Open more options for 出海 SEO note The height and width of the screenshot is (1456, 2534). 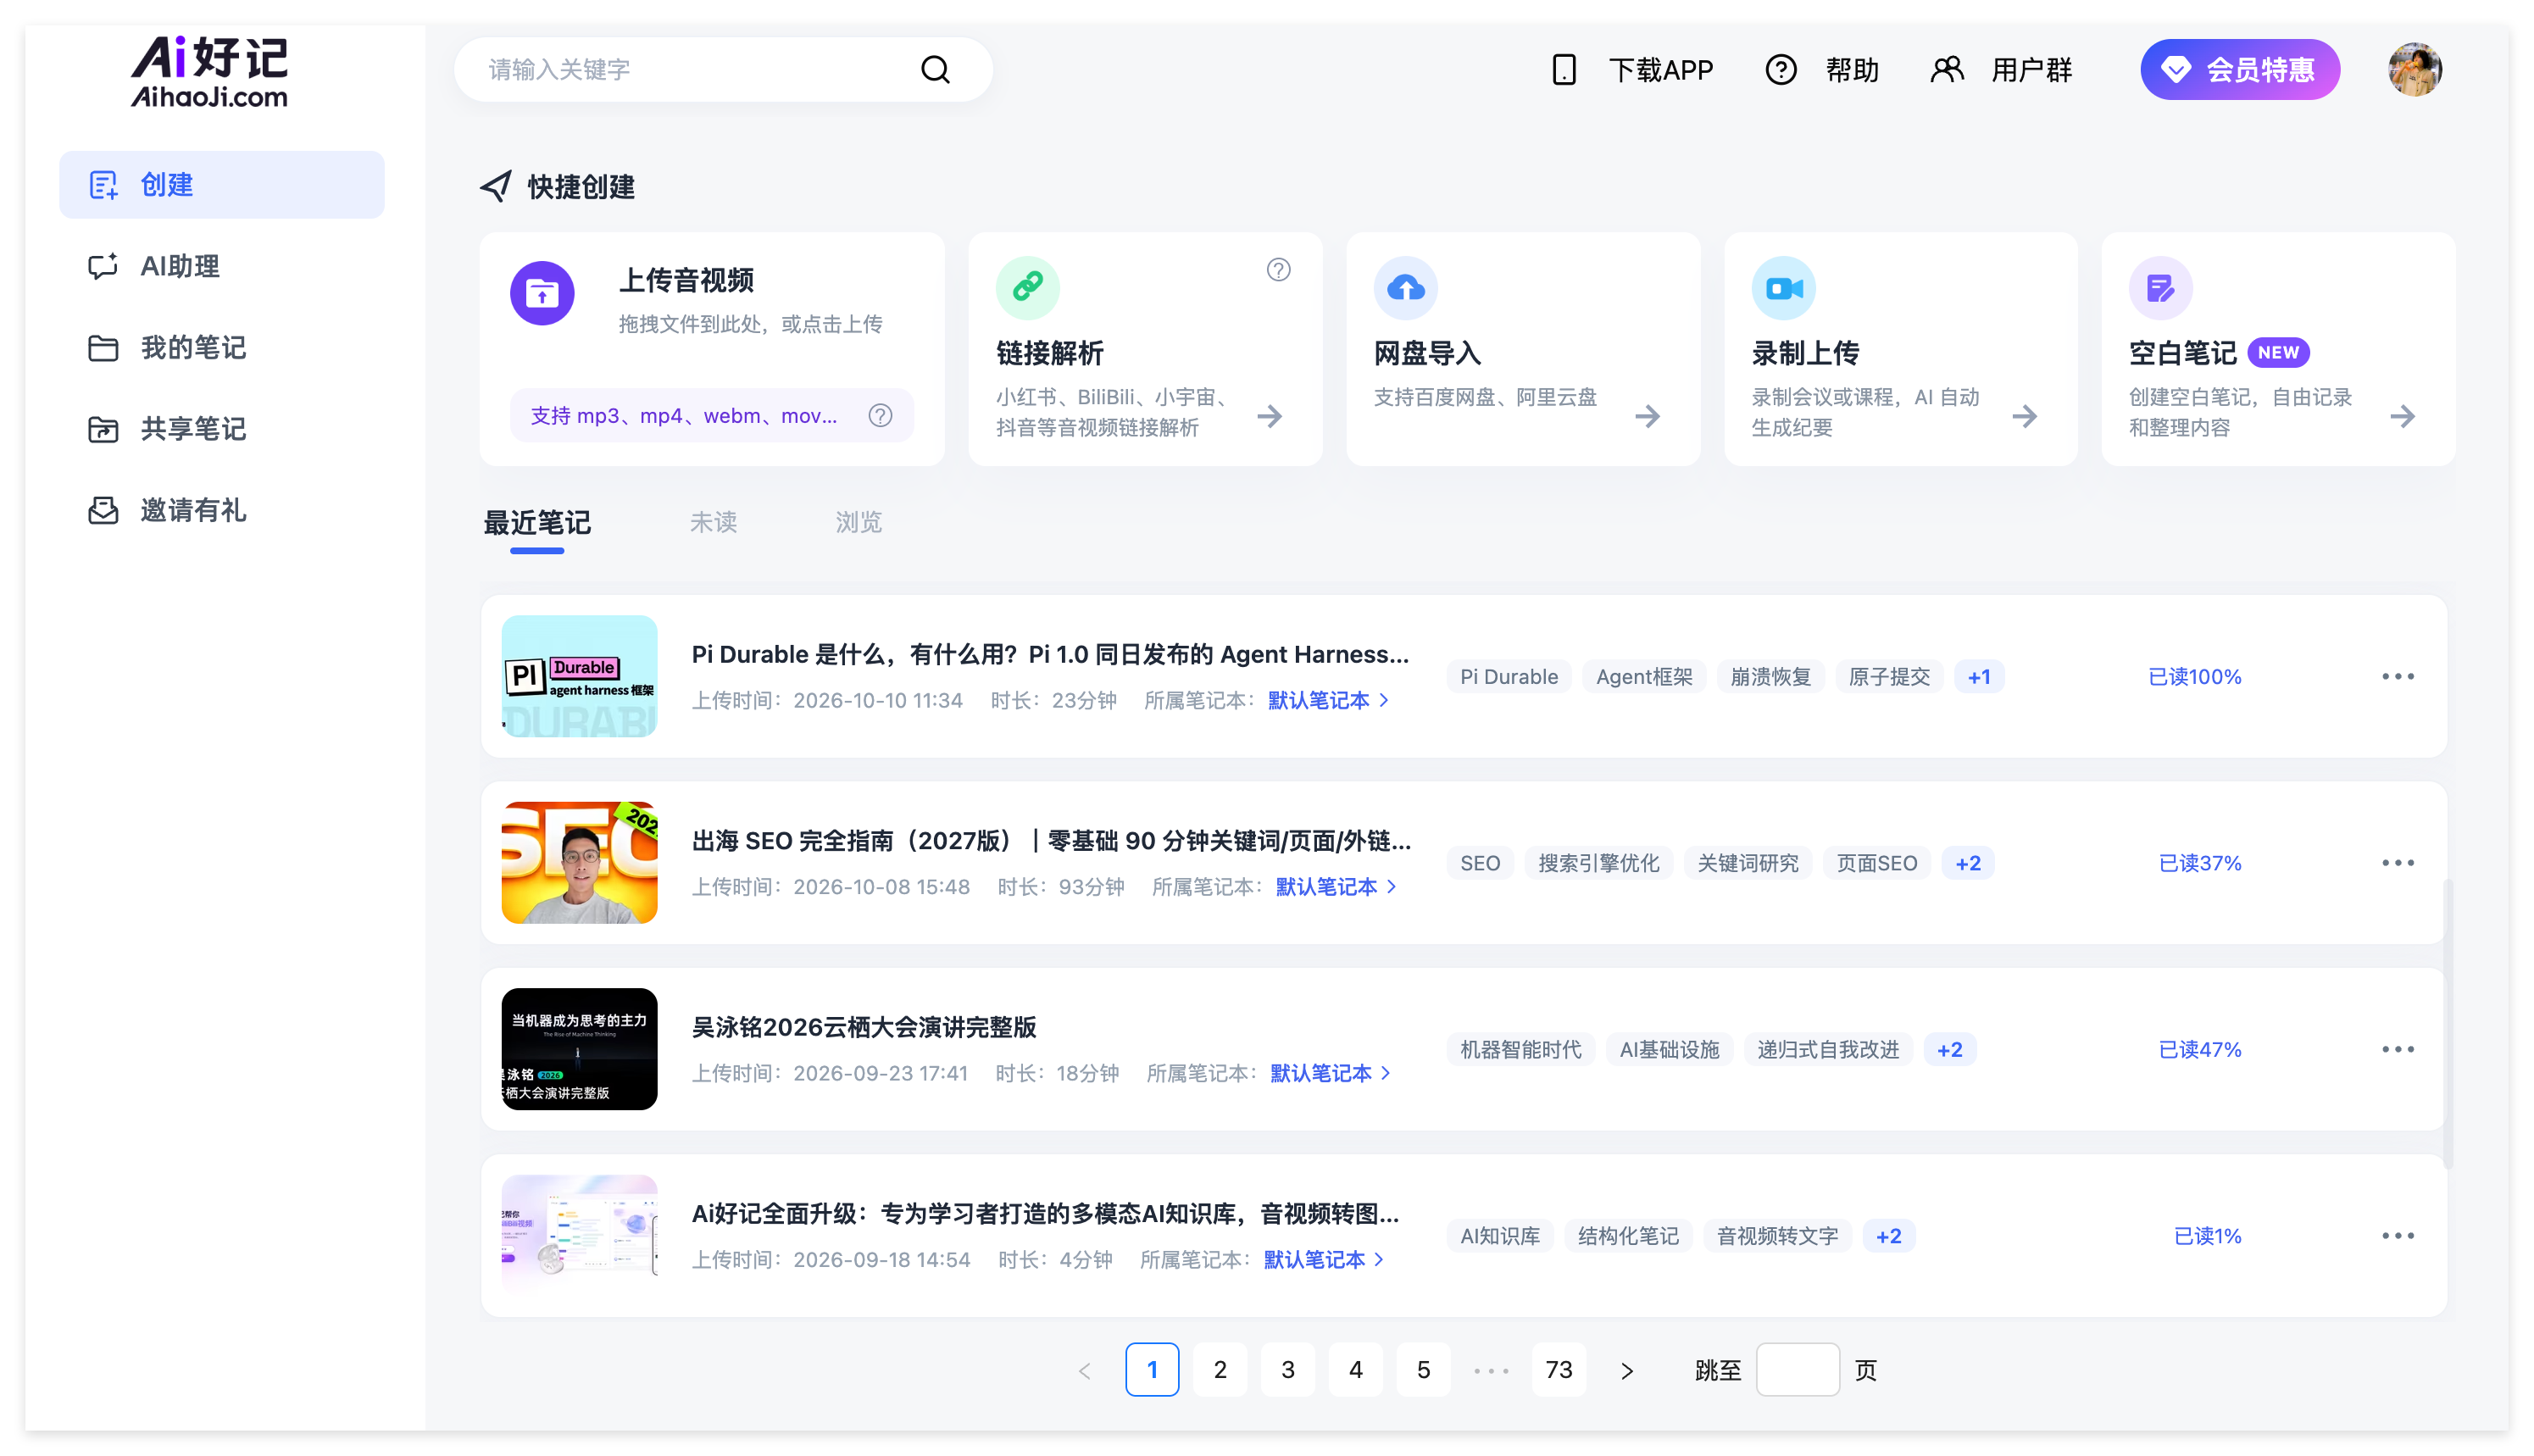tap(2397, 863)
